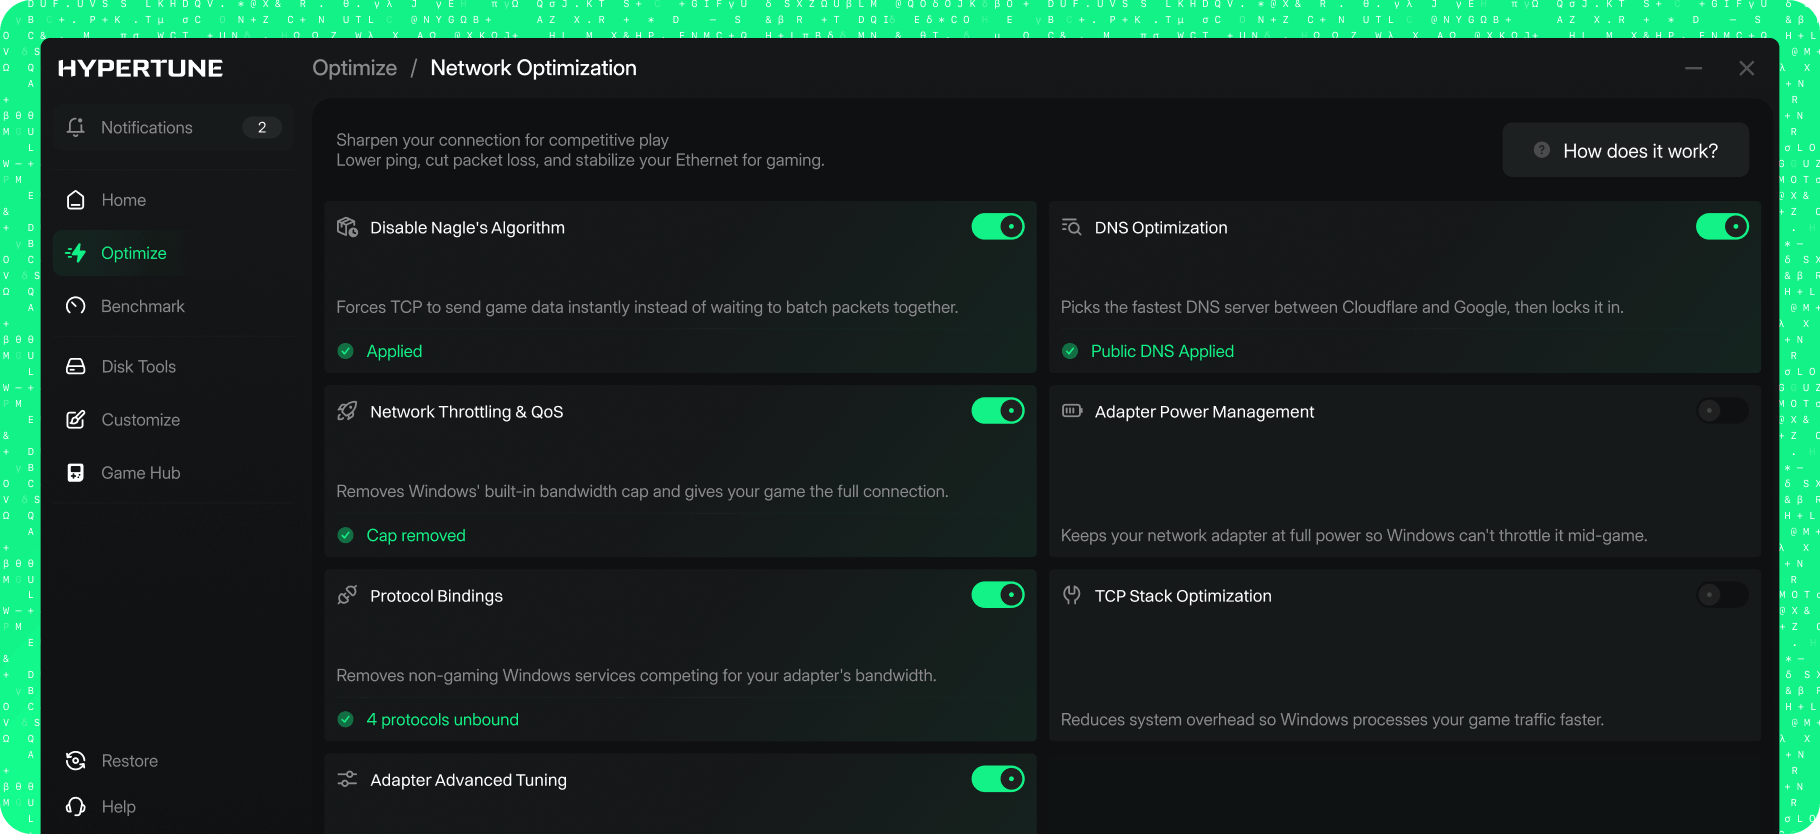Click the DNS Optimization search icon
1820x834 pixels.
tap(1072, 227)
